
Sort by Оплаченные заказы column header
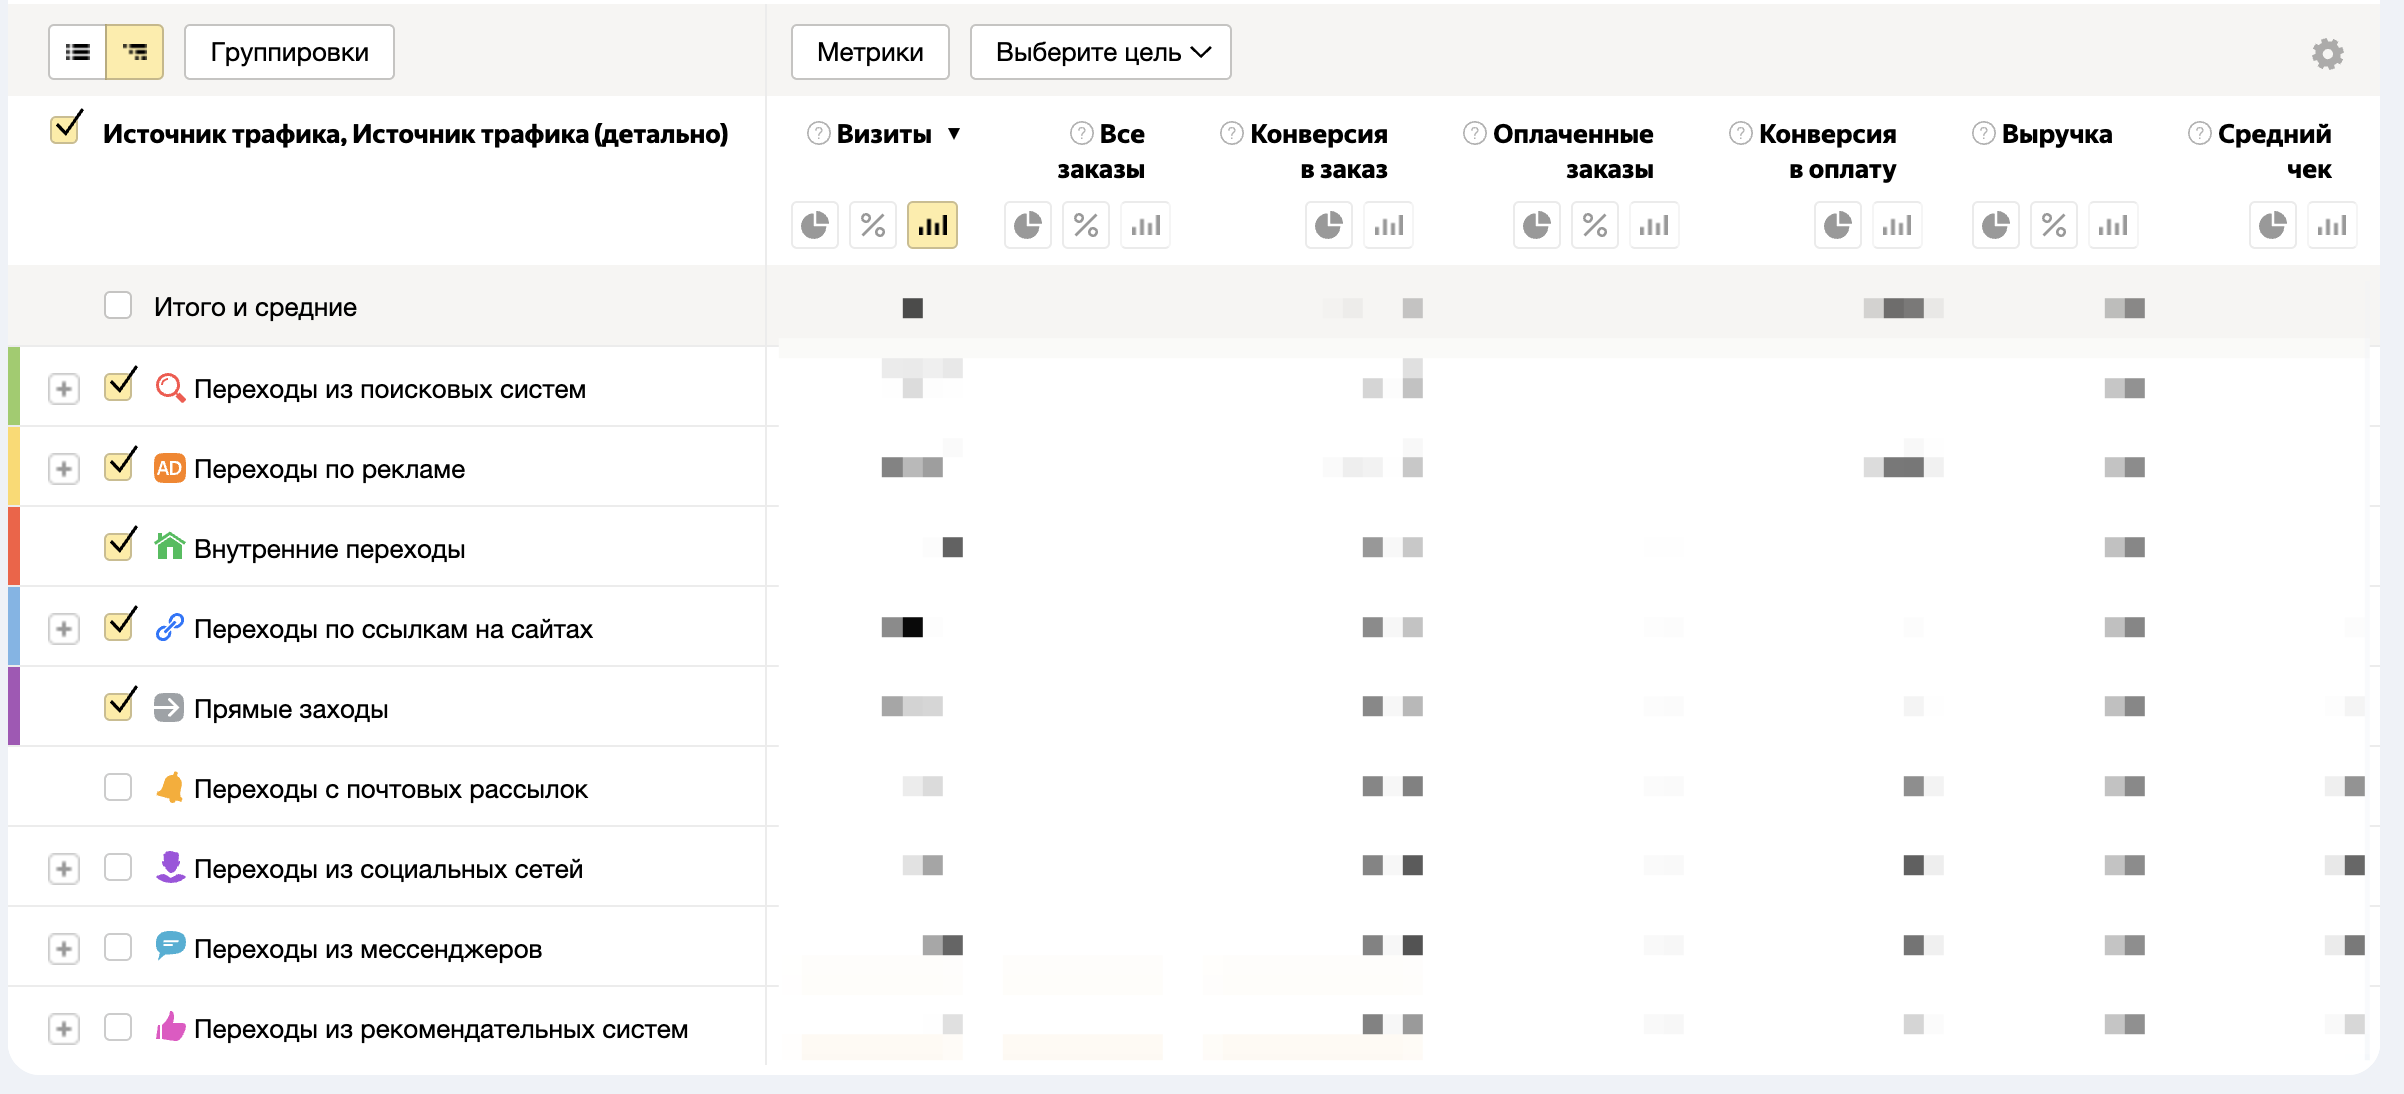pos(1573,152)
